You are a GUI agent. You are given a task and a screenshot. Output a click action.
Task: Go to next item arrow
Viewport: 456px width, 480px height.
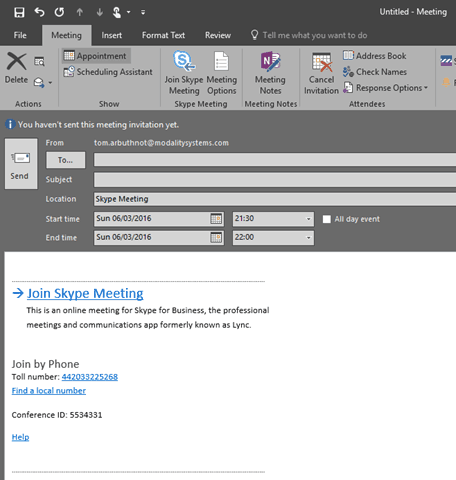[99, 12]
